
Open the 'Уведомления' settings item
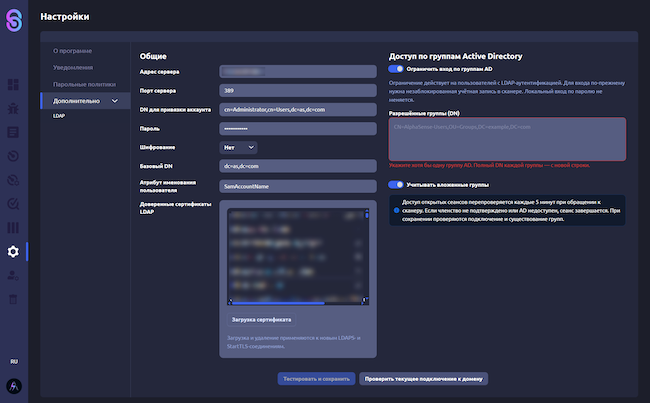pyautogui.click(x=73, y=67)
